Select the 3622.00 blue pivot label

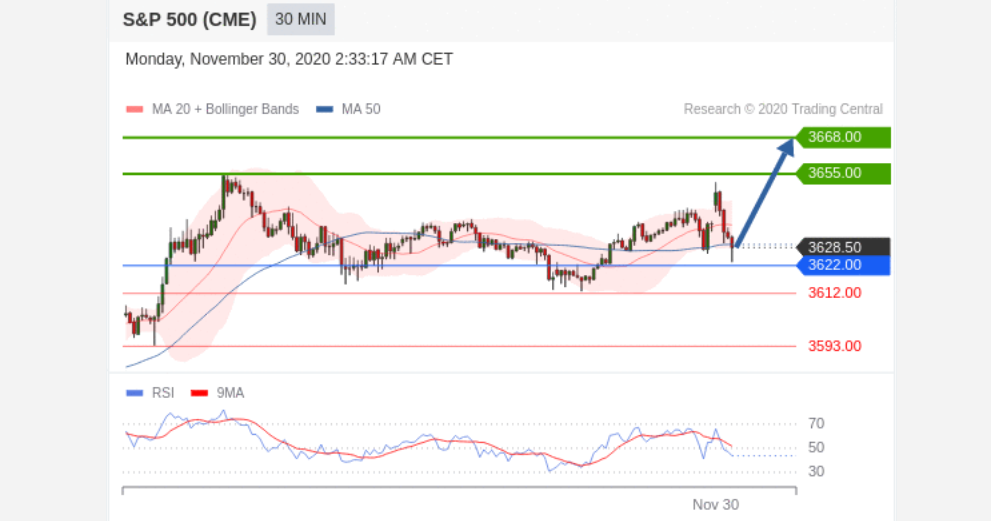coord(843,265)
